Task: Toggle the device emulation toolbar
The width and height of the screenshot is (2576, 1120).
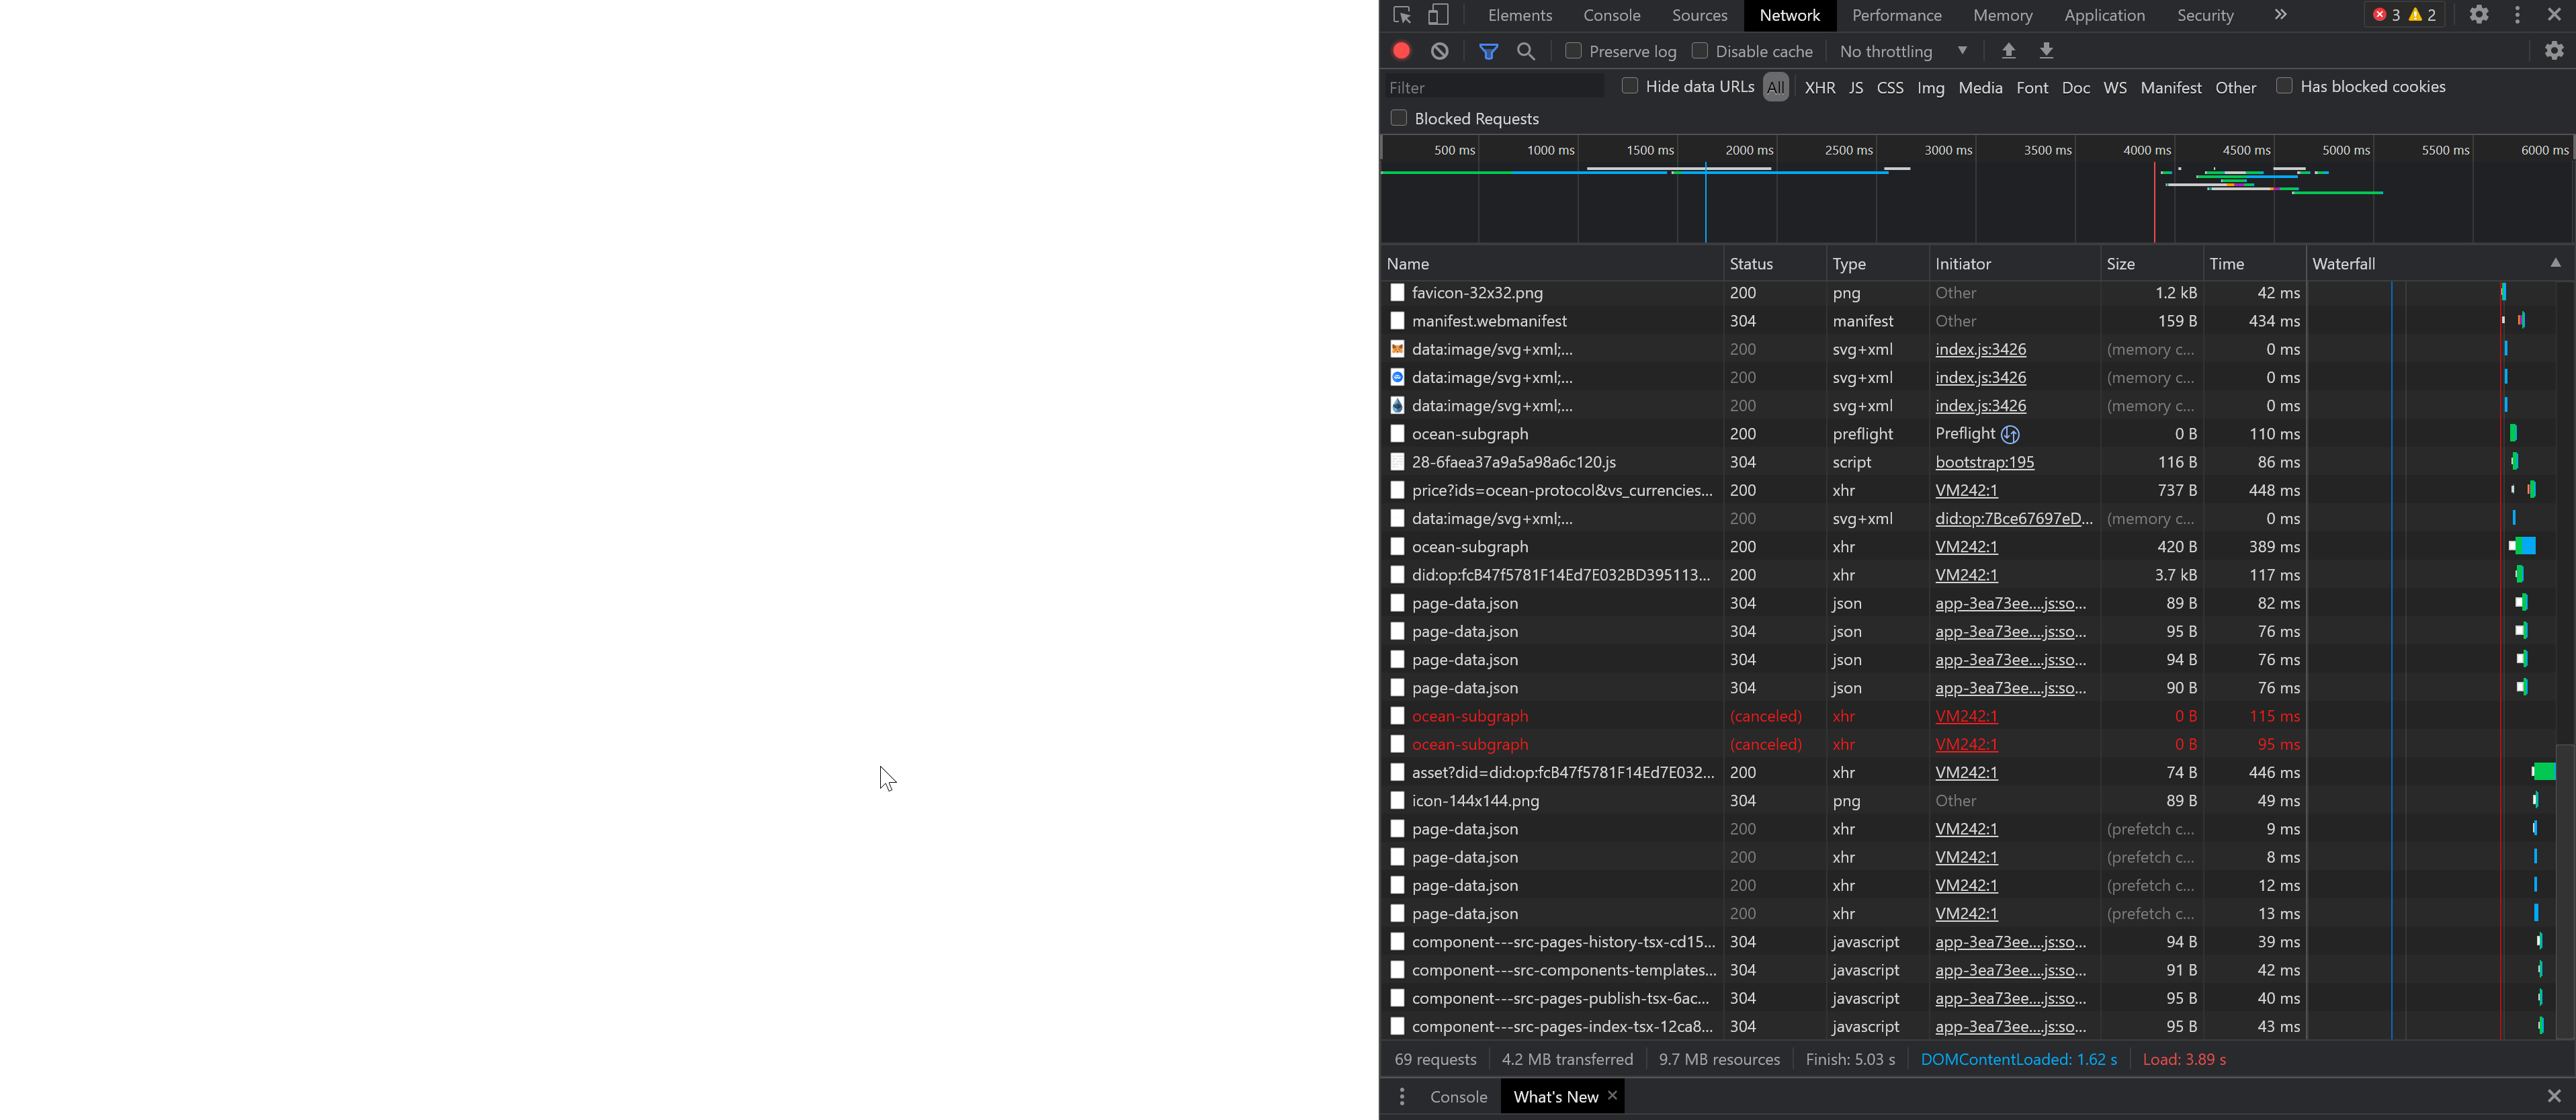Action: tap(1438, 15)
